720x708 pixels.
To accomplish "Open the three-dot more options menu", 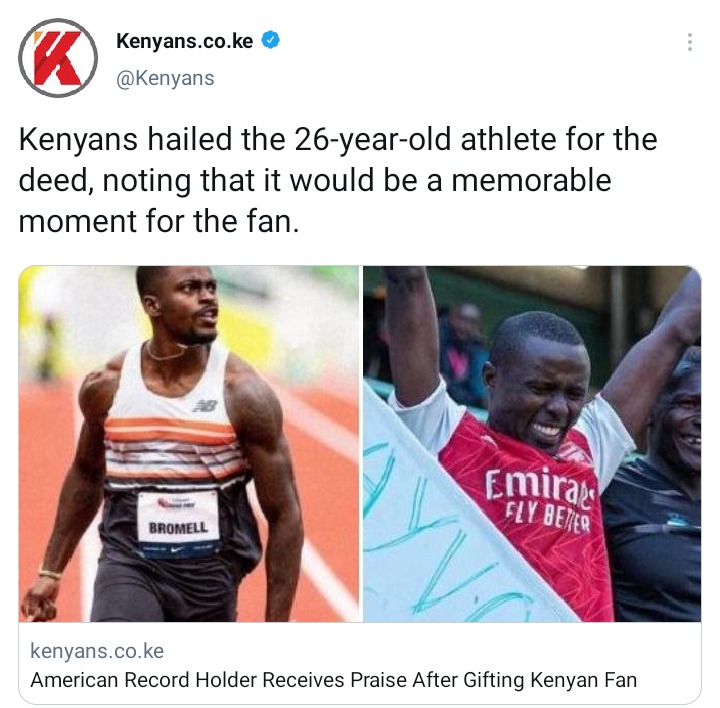I will tap(689, 42).
